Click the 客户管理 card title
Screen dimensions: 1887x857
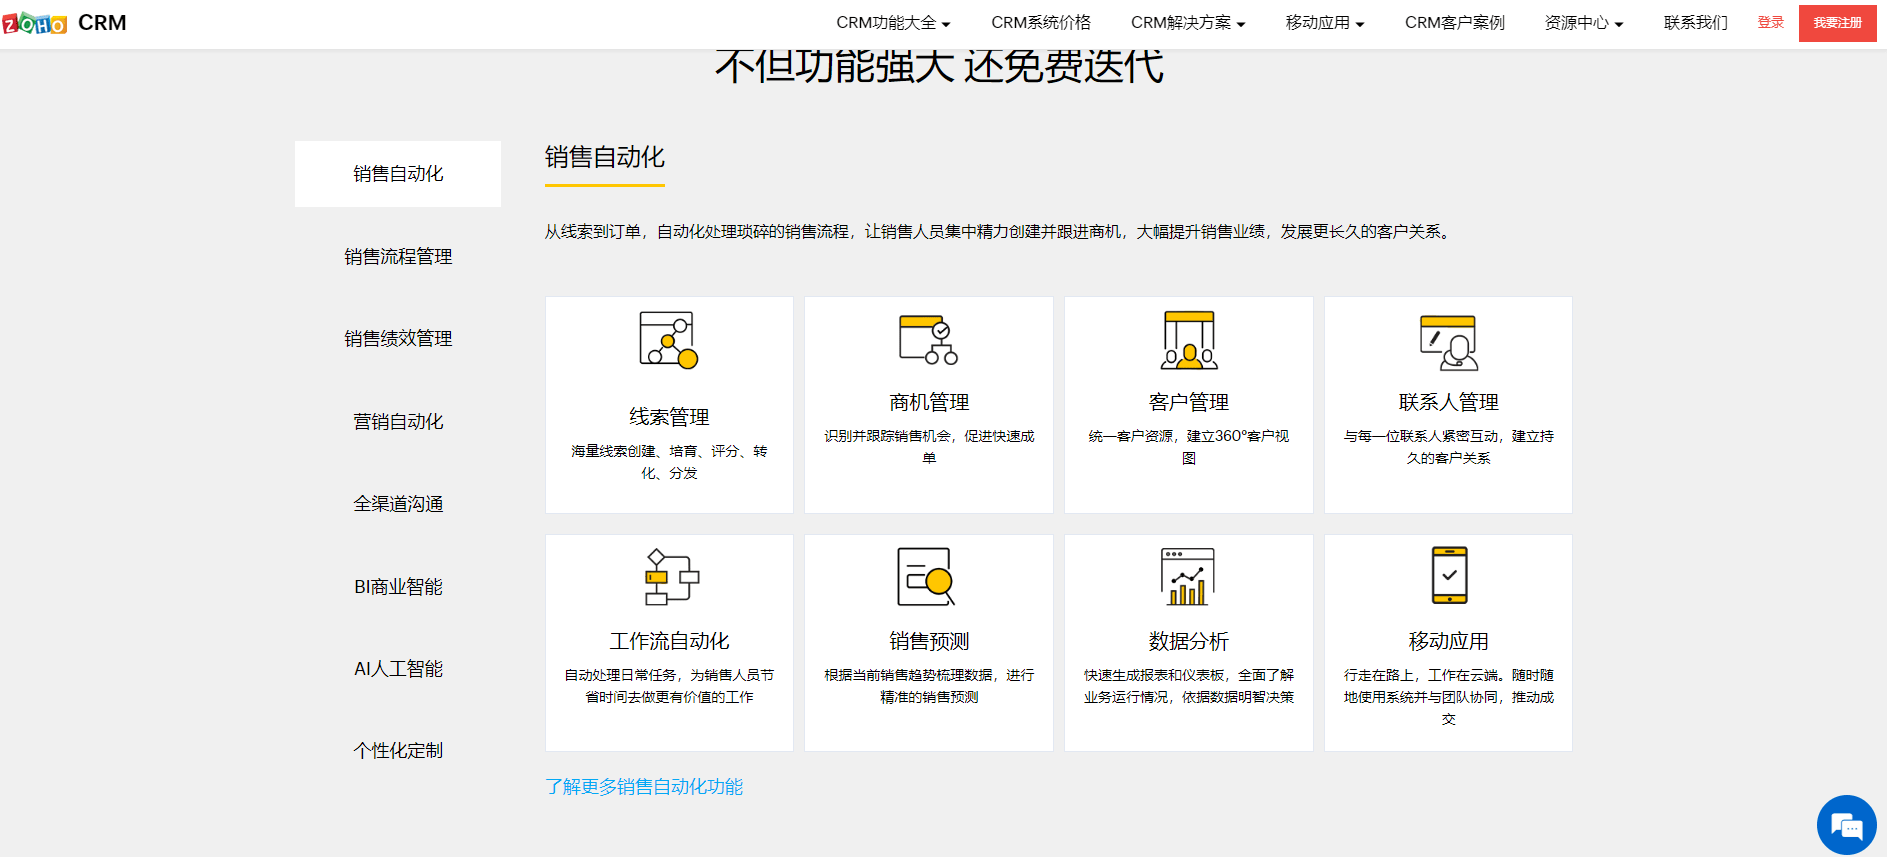coord(1189,402)
